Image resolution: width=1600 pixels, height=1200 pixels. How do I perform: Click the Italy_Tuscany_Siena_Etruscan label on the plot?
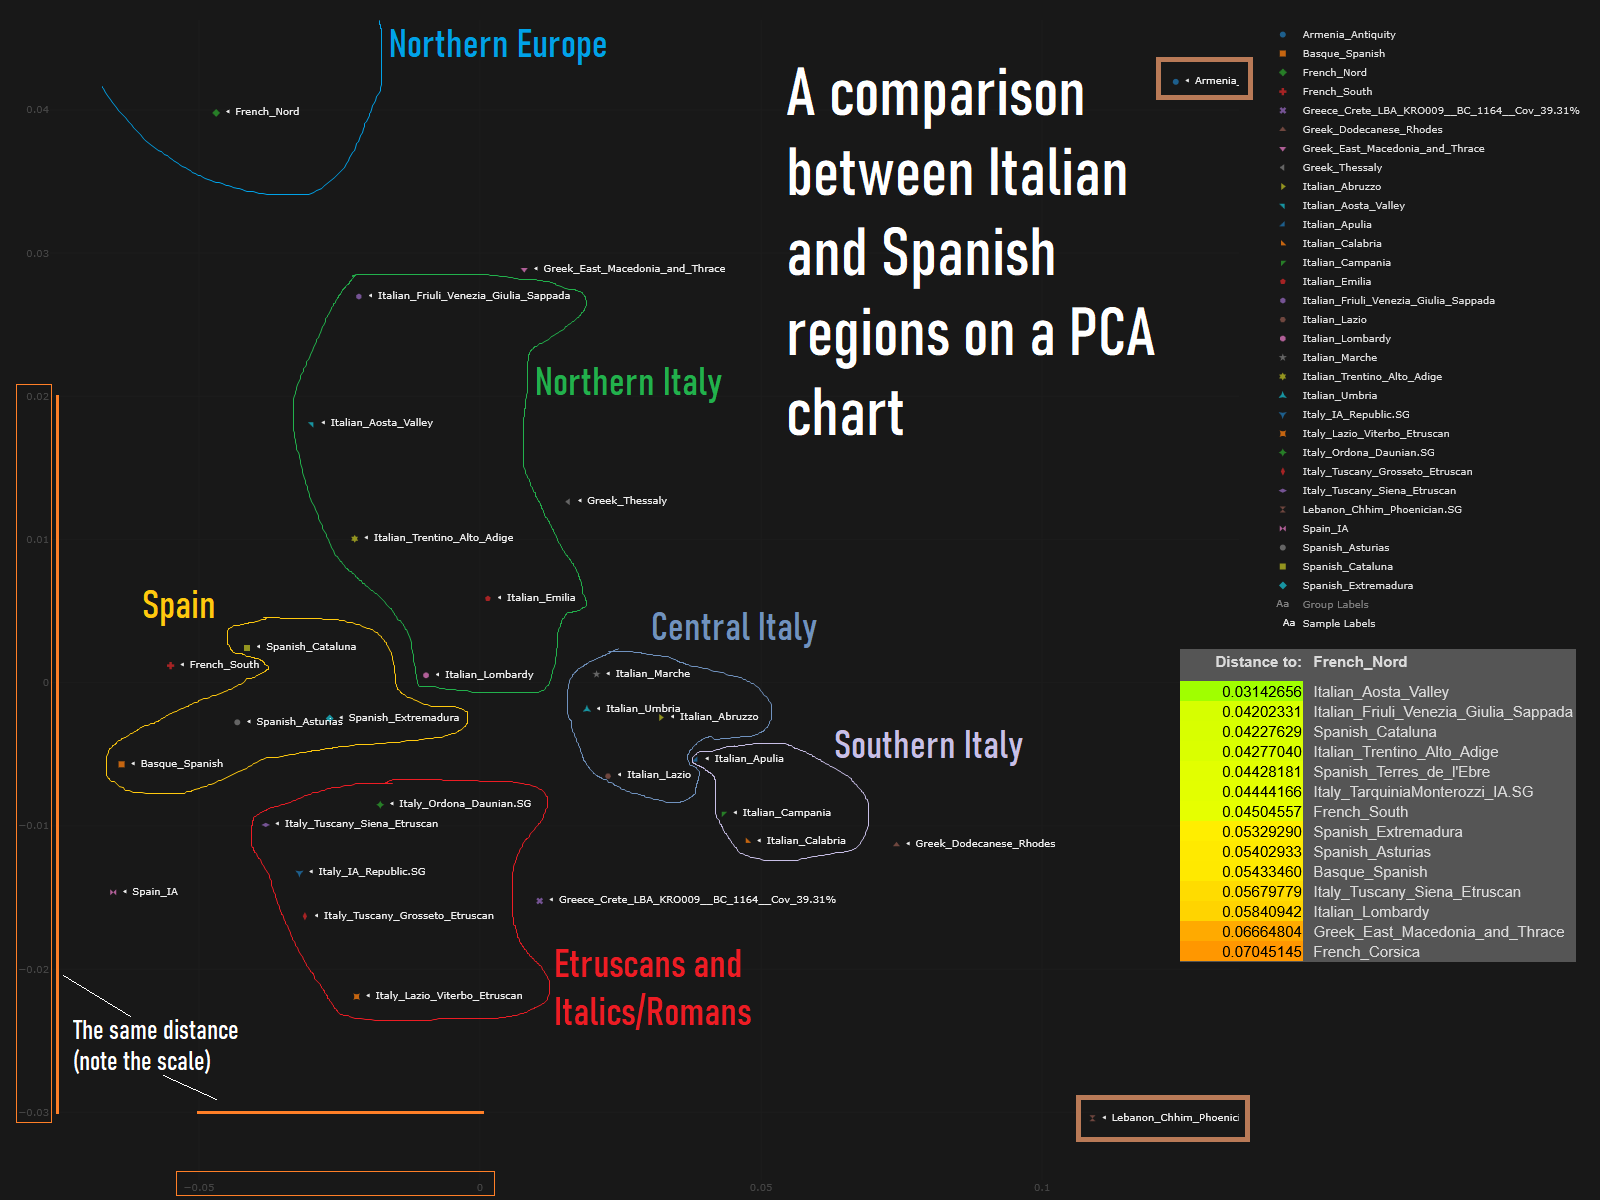pyautogui.click(x=361, y=824)
